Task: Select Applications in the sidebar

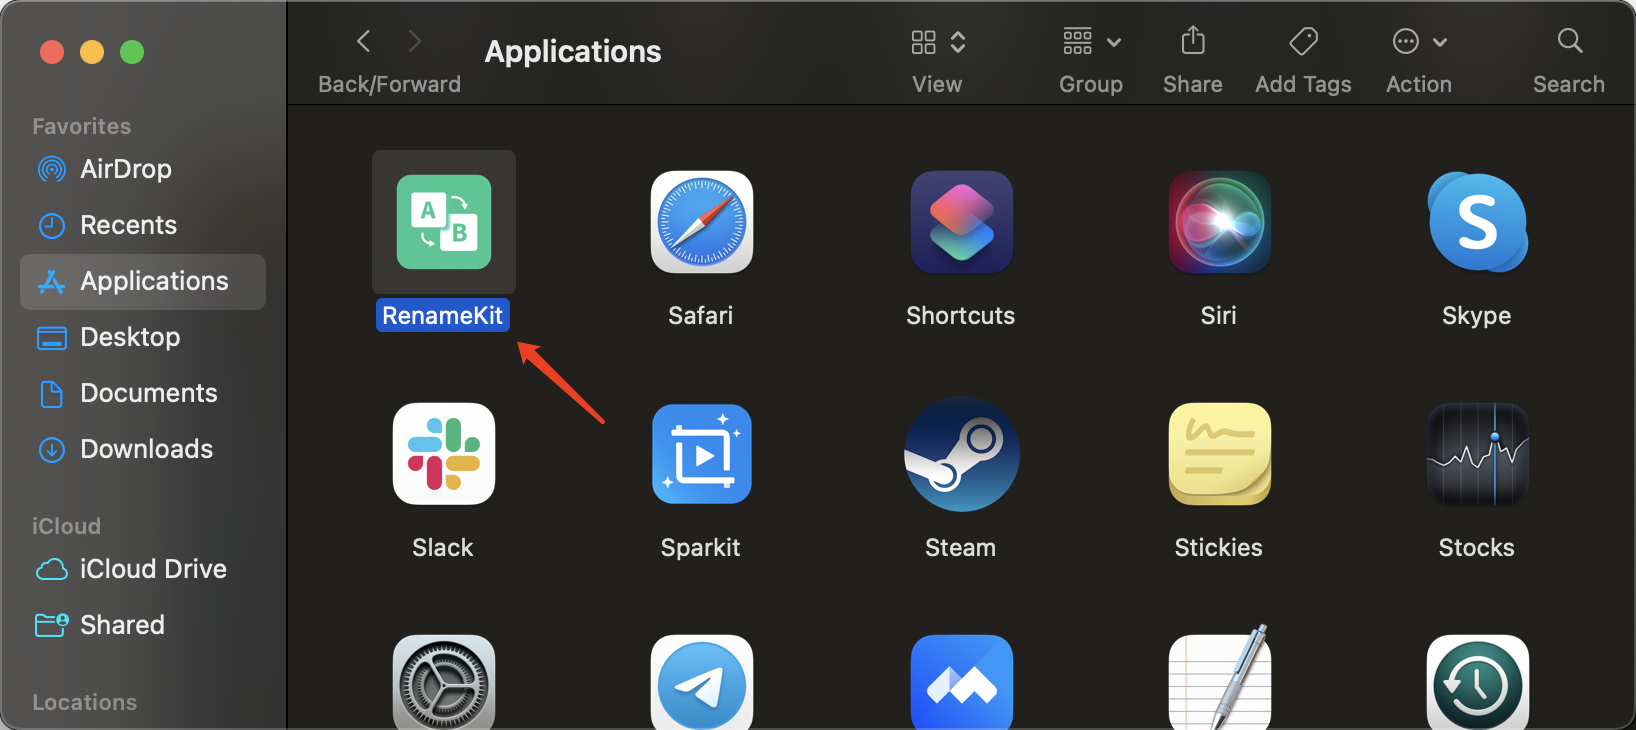Action: 143,281
